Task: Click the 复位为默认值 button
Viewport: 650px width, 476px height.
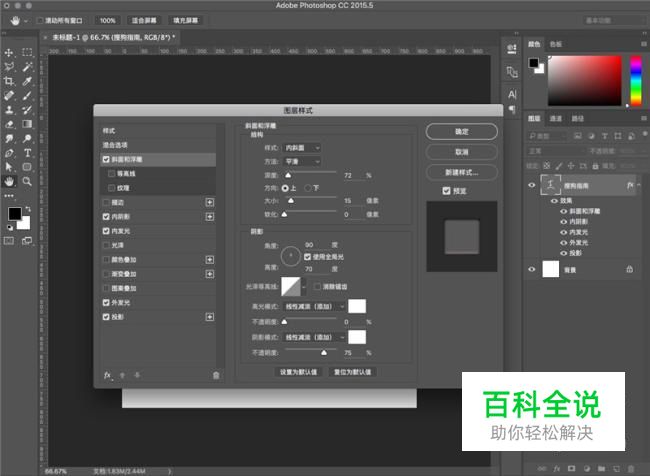Action: tap(353, 372)
